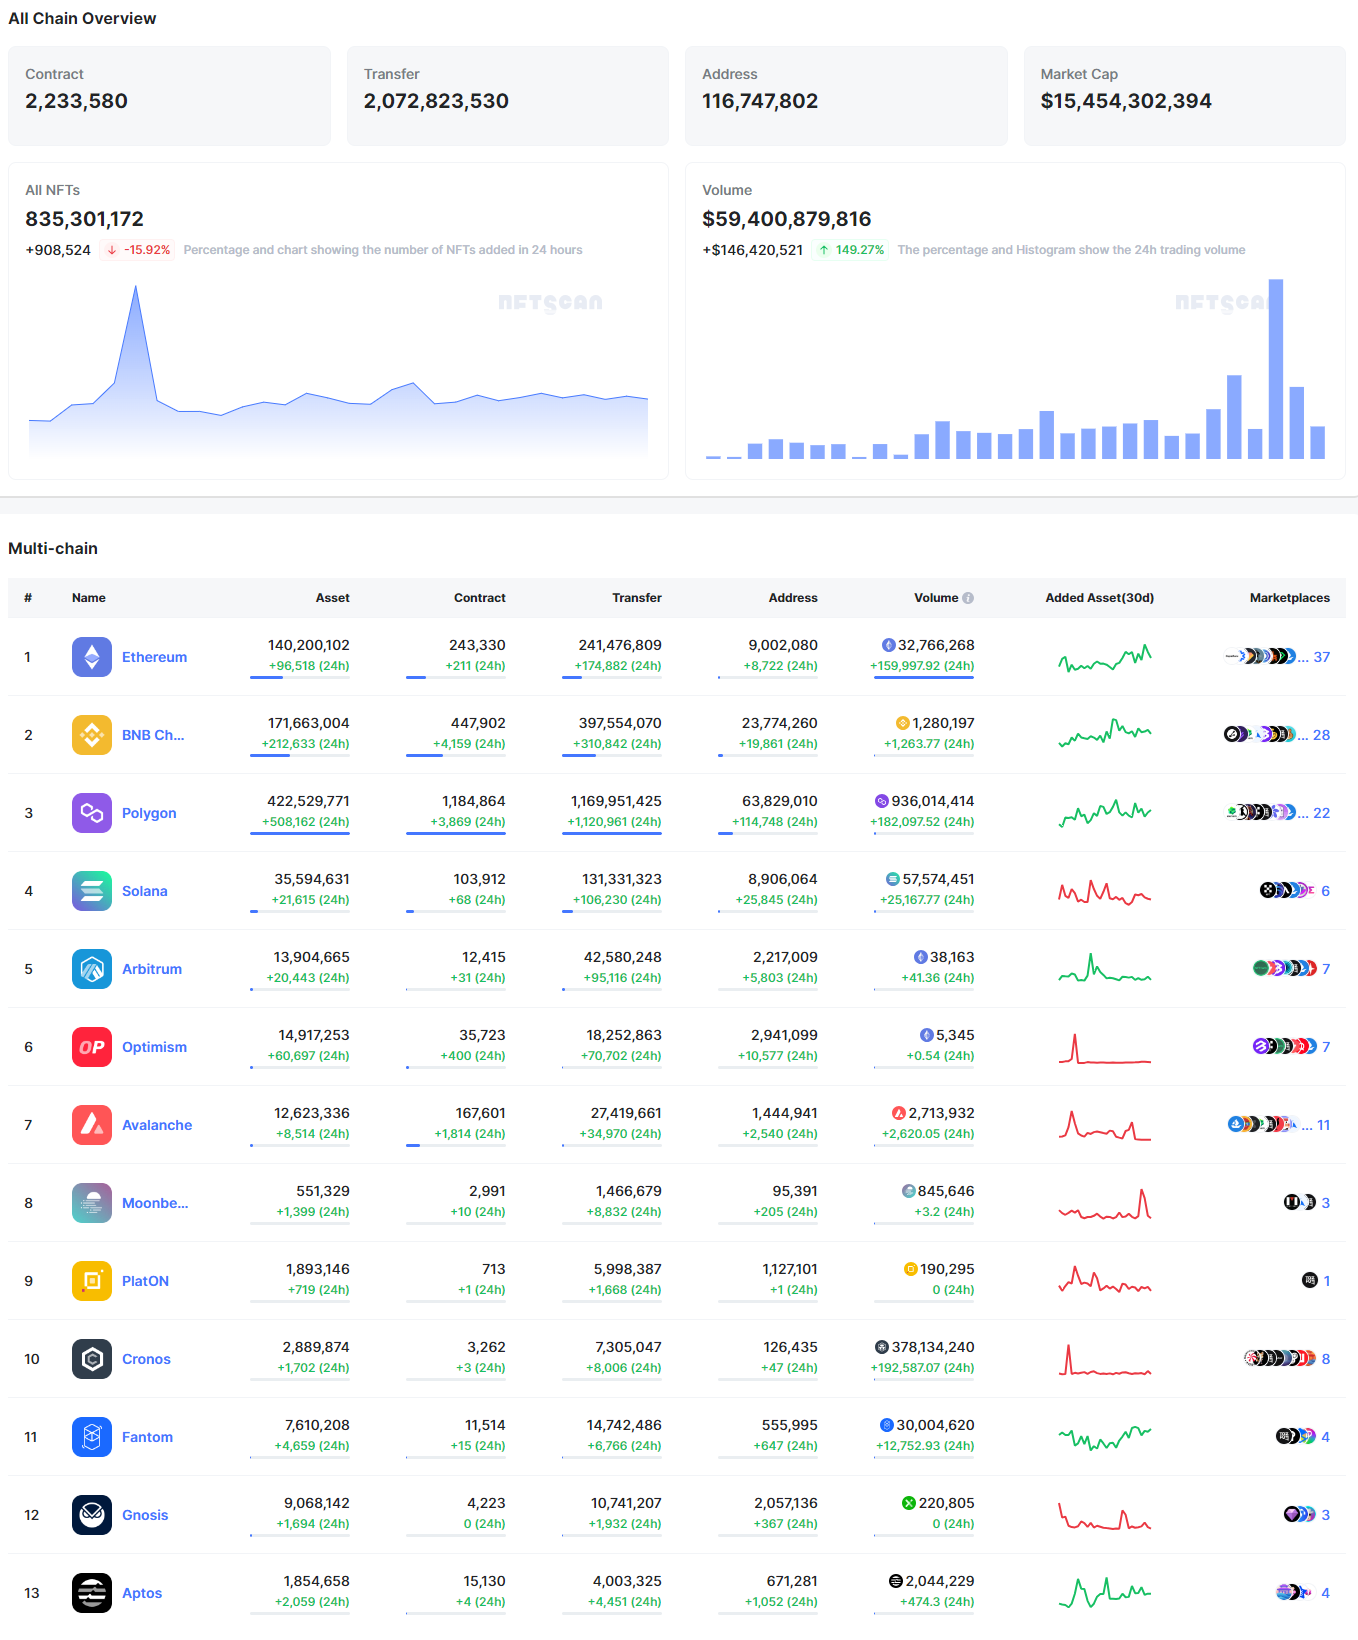Click the Cronos chain logo icon
Viewport: 1358px width, 1640px height.
click(x=92, y=1359)
